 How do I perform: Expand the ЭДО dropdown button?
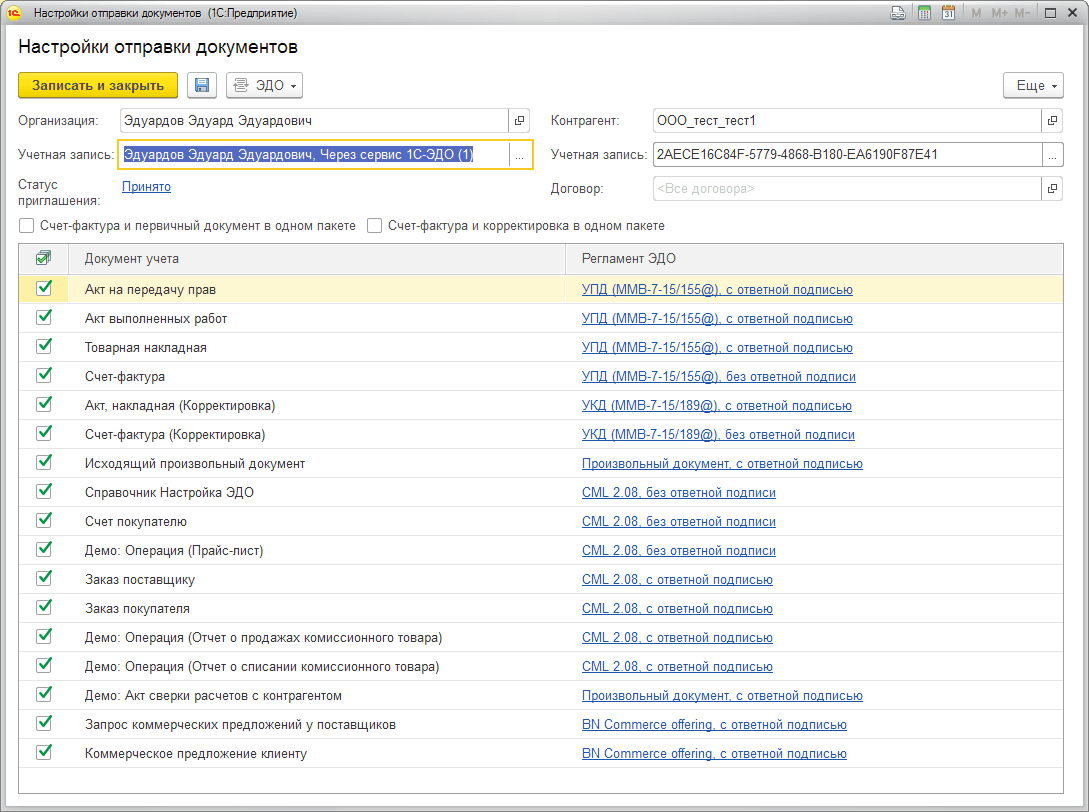(265, 85)
